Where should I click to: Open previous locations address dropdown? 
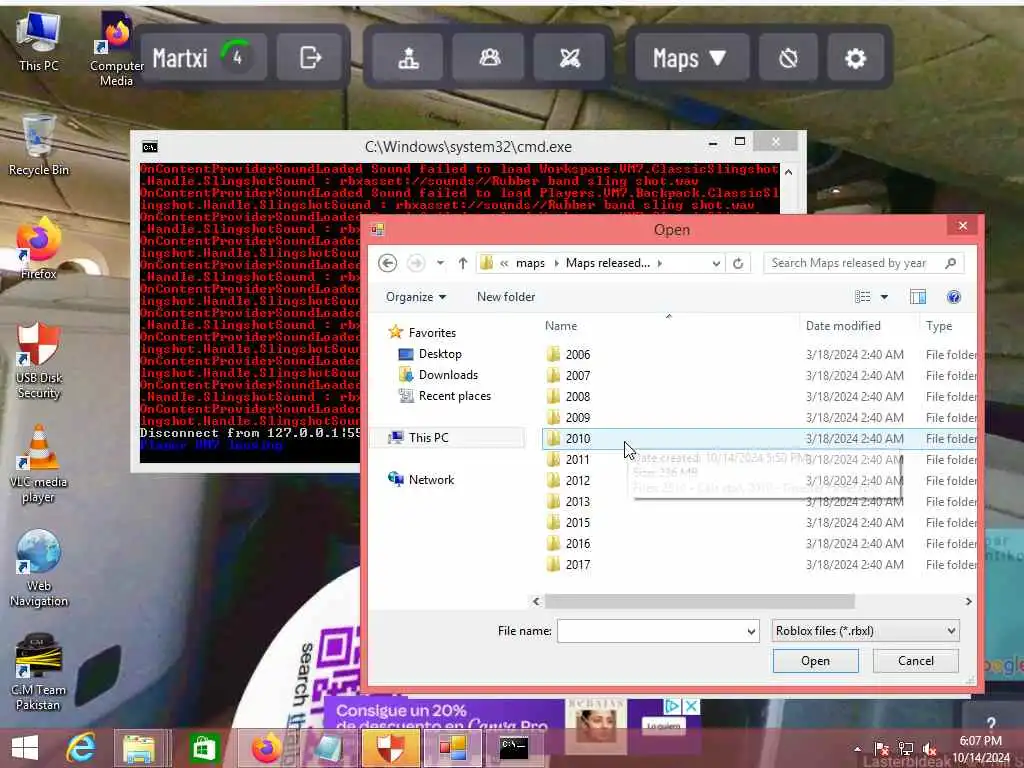(x=716, y=263)
